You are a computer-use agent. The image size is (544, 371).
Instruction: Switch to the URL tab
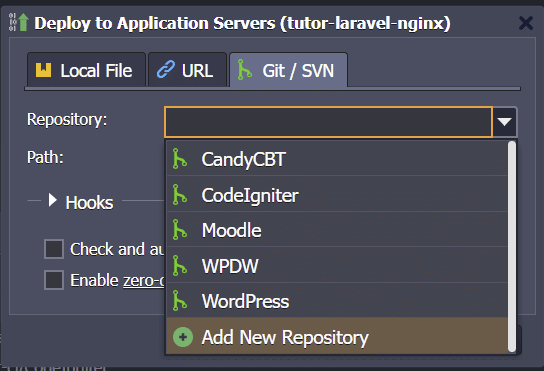187,70
